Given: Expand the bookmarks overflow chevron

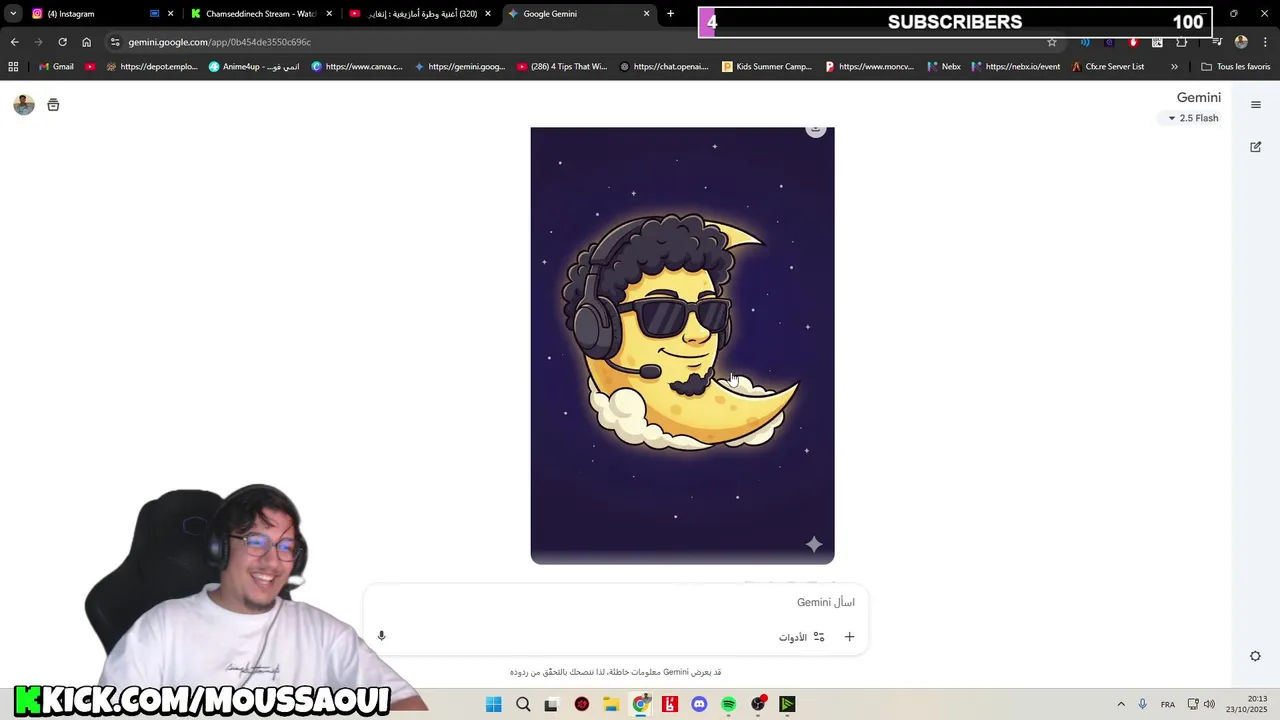Looking at the screenshot, I should [x=1174, y=67].
